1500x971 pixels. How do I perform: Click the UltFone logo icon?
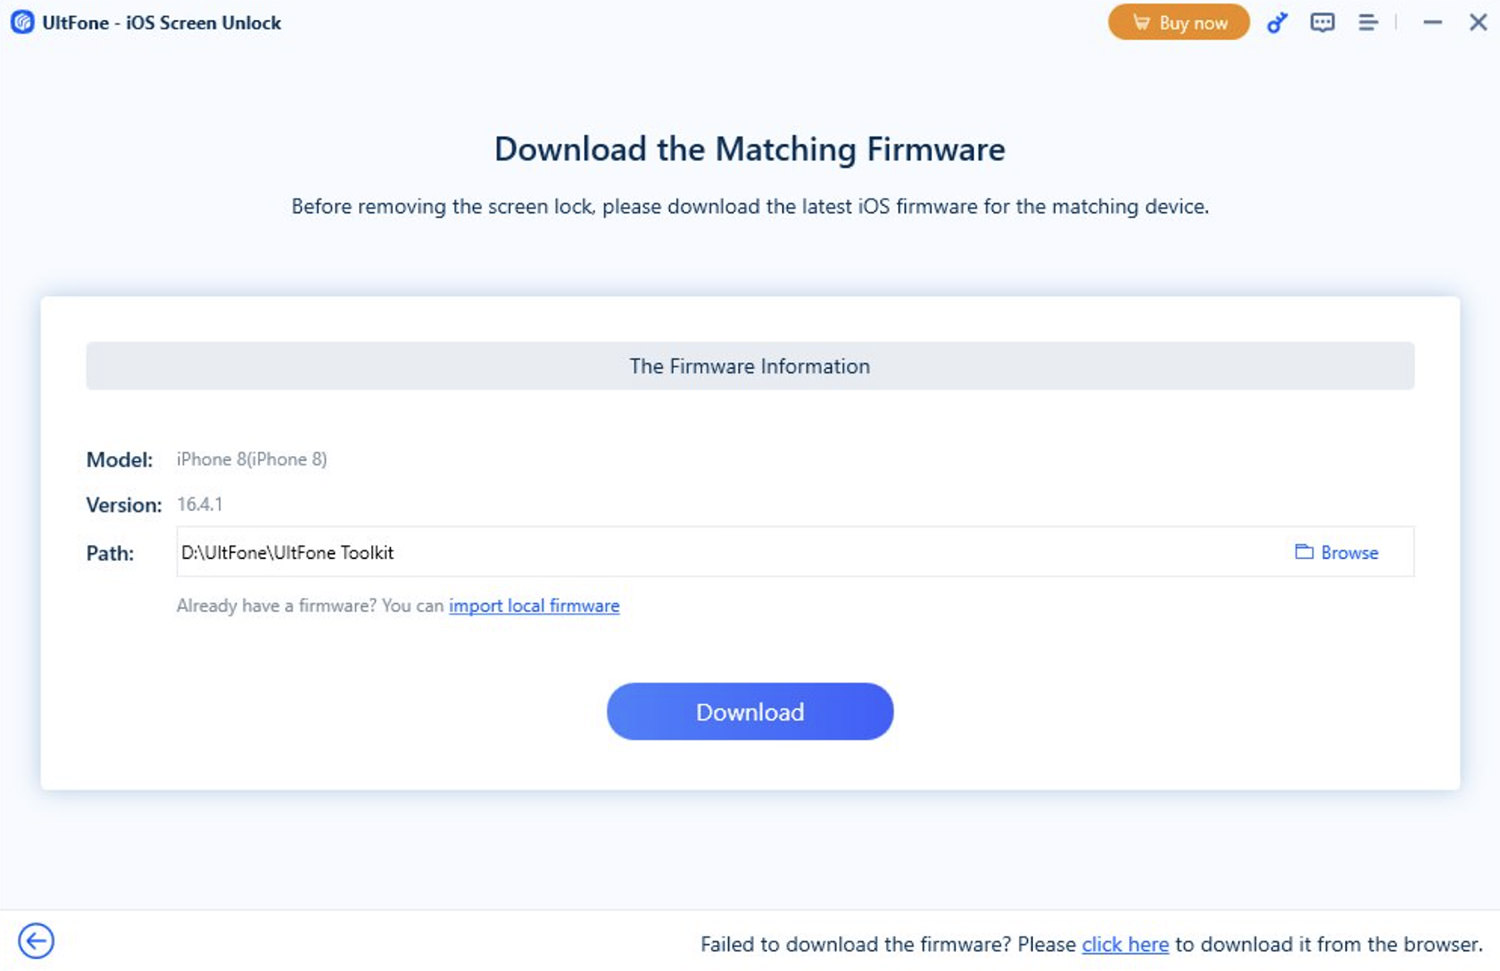pos(22,22)
